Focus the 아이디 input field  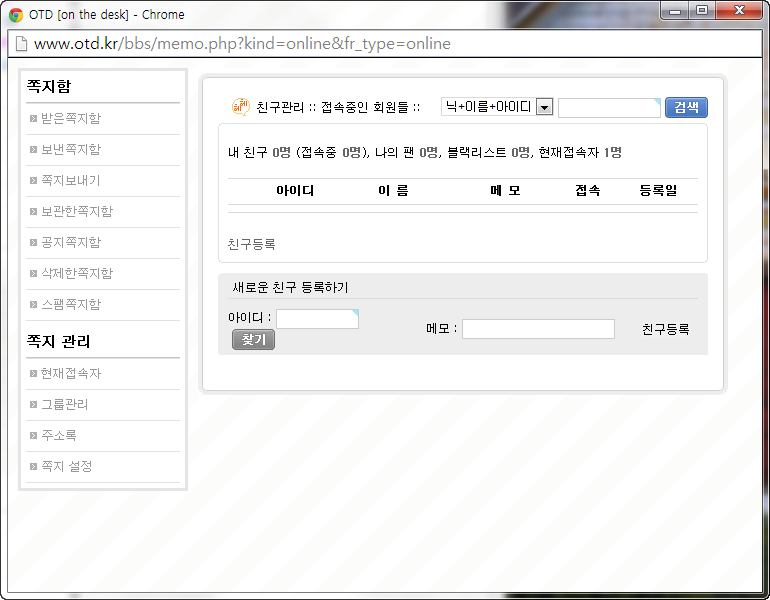(x=317, y=319)
